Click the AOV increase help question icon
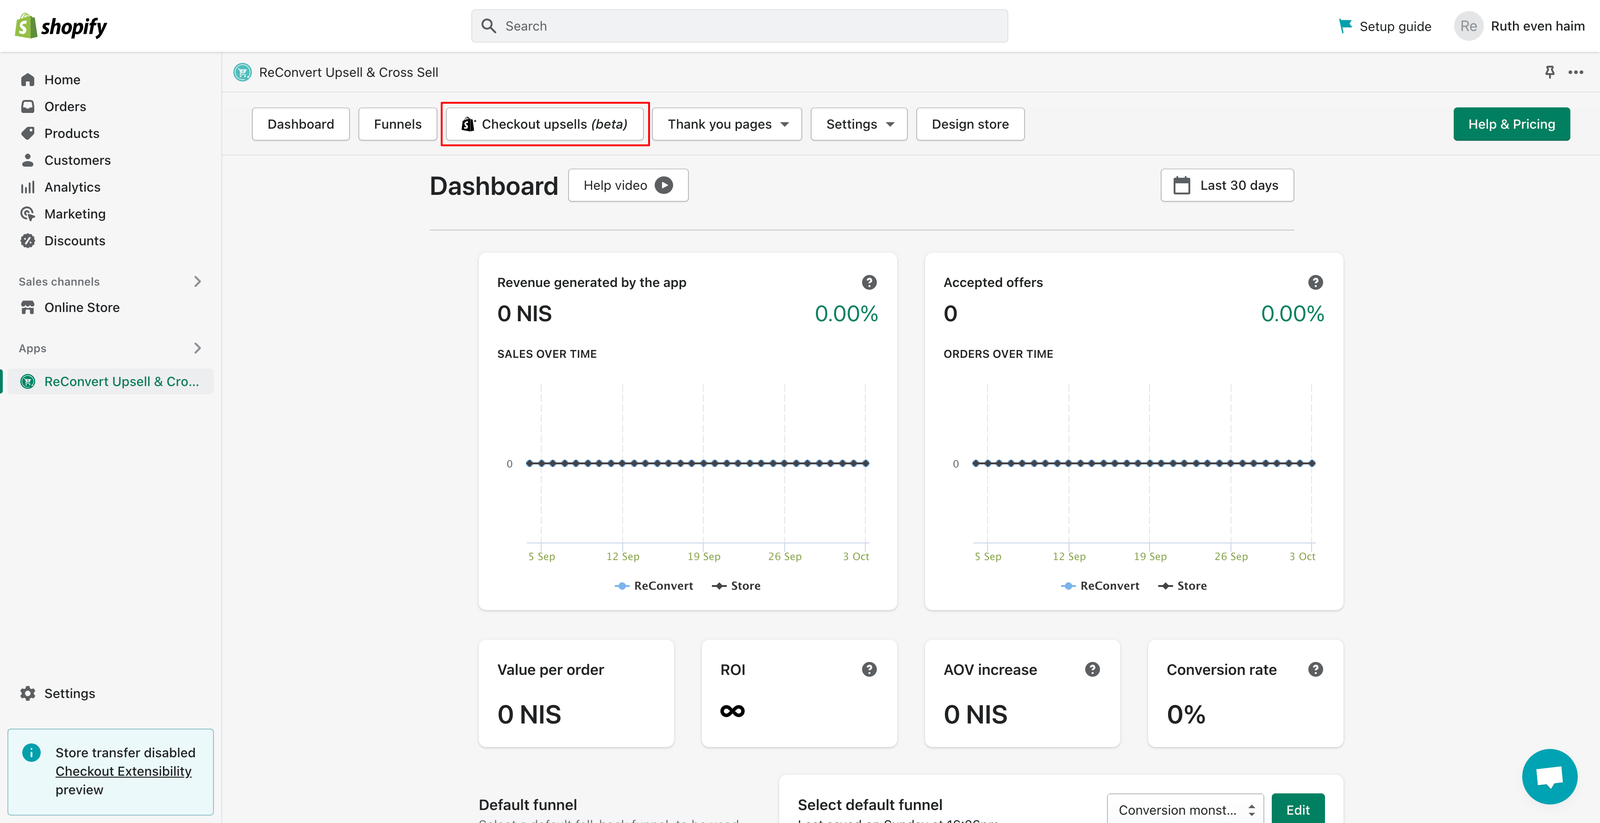1600x823 pixels. pos(1092,670)
